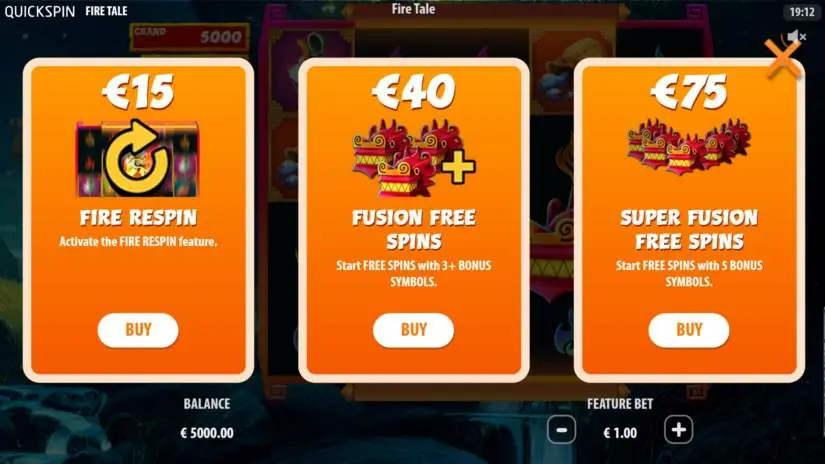Close the feature buy menu
The width and height of the screenshot is (825, 464).
783,58
